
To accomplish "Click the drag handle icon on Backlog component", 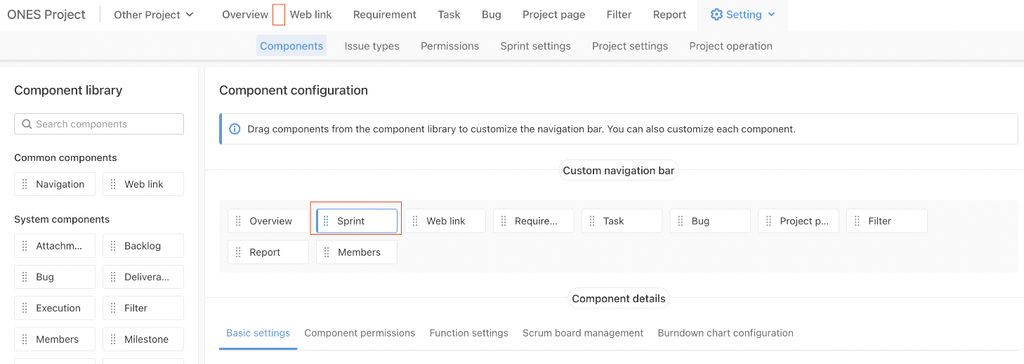I will (x=114, y=246).
